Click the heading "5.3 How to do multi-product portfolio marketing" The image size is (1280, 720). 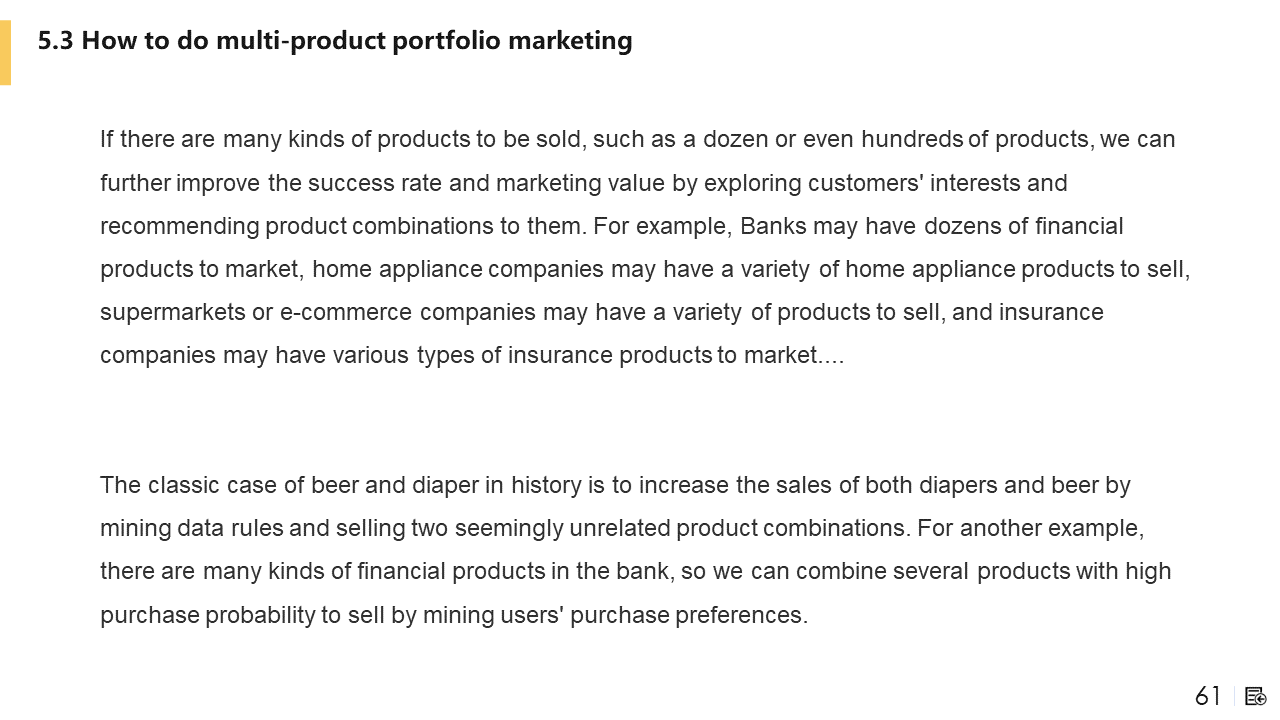[335, 41]
